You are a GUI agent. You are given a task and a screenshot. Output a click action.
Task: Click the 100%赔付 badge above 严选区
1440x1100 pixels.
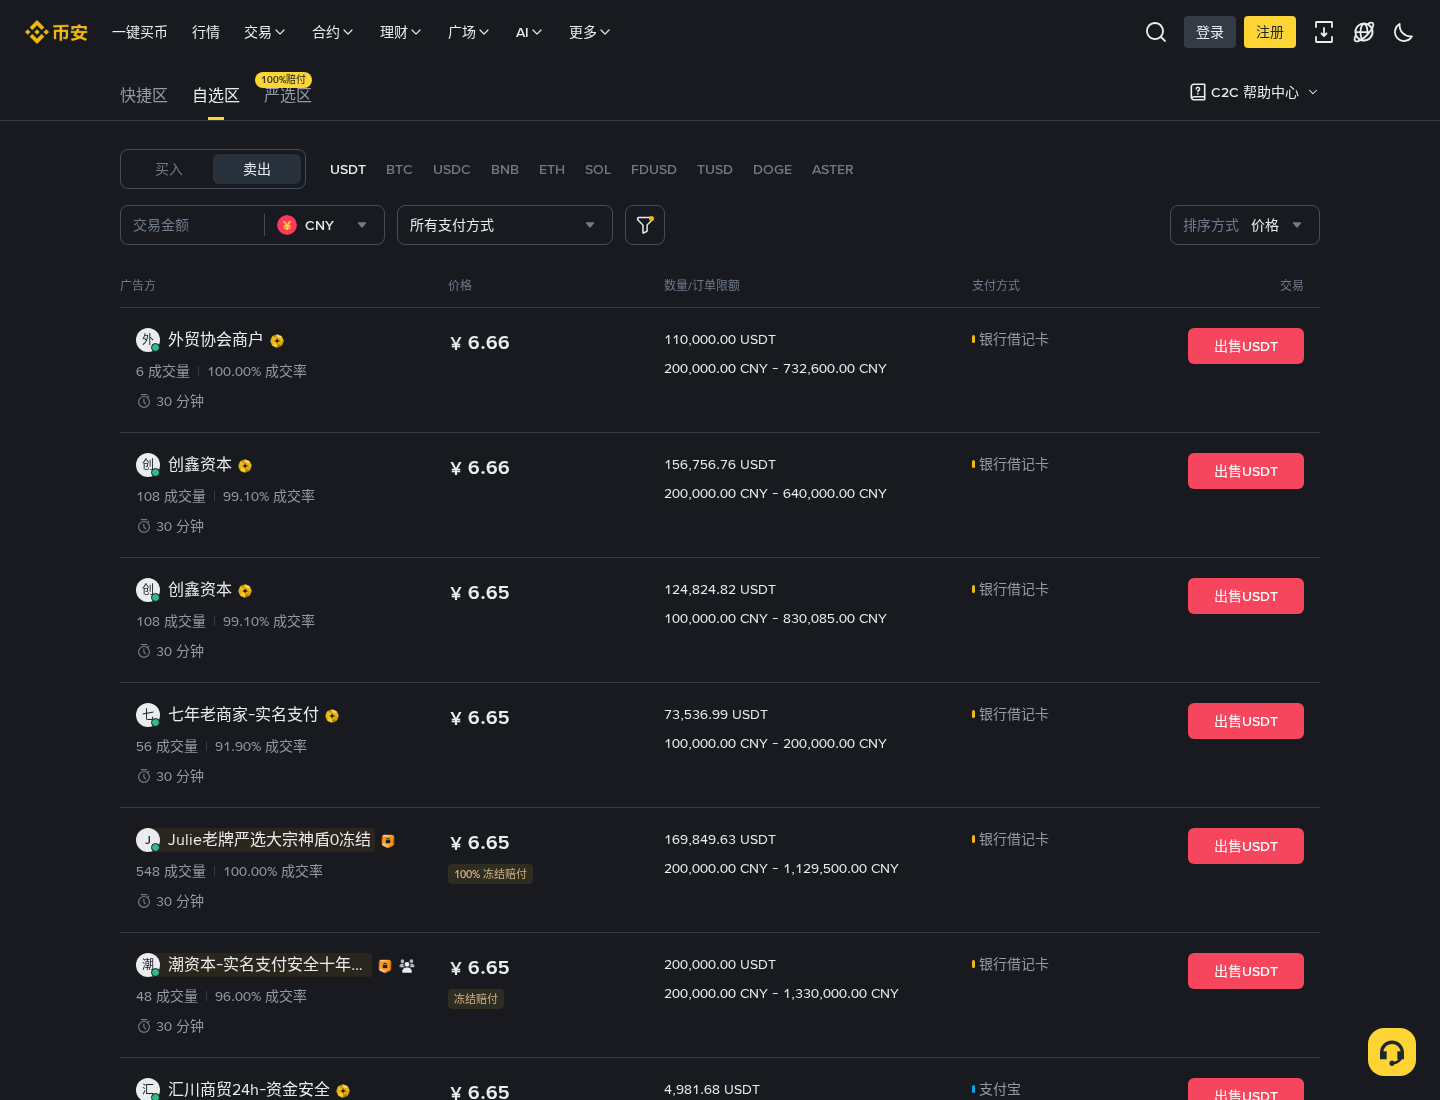284,79
